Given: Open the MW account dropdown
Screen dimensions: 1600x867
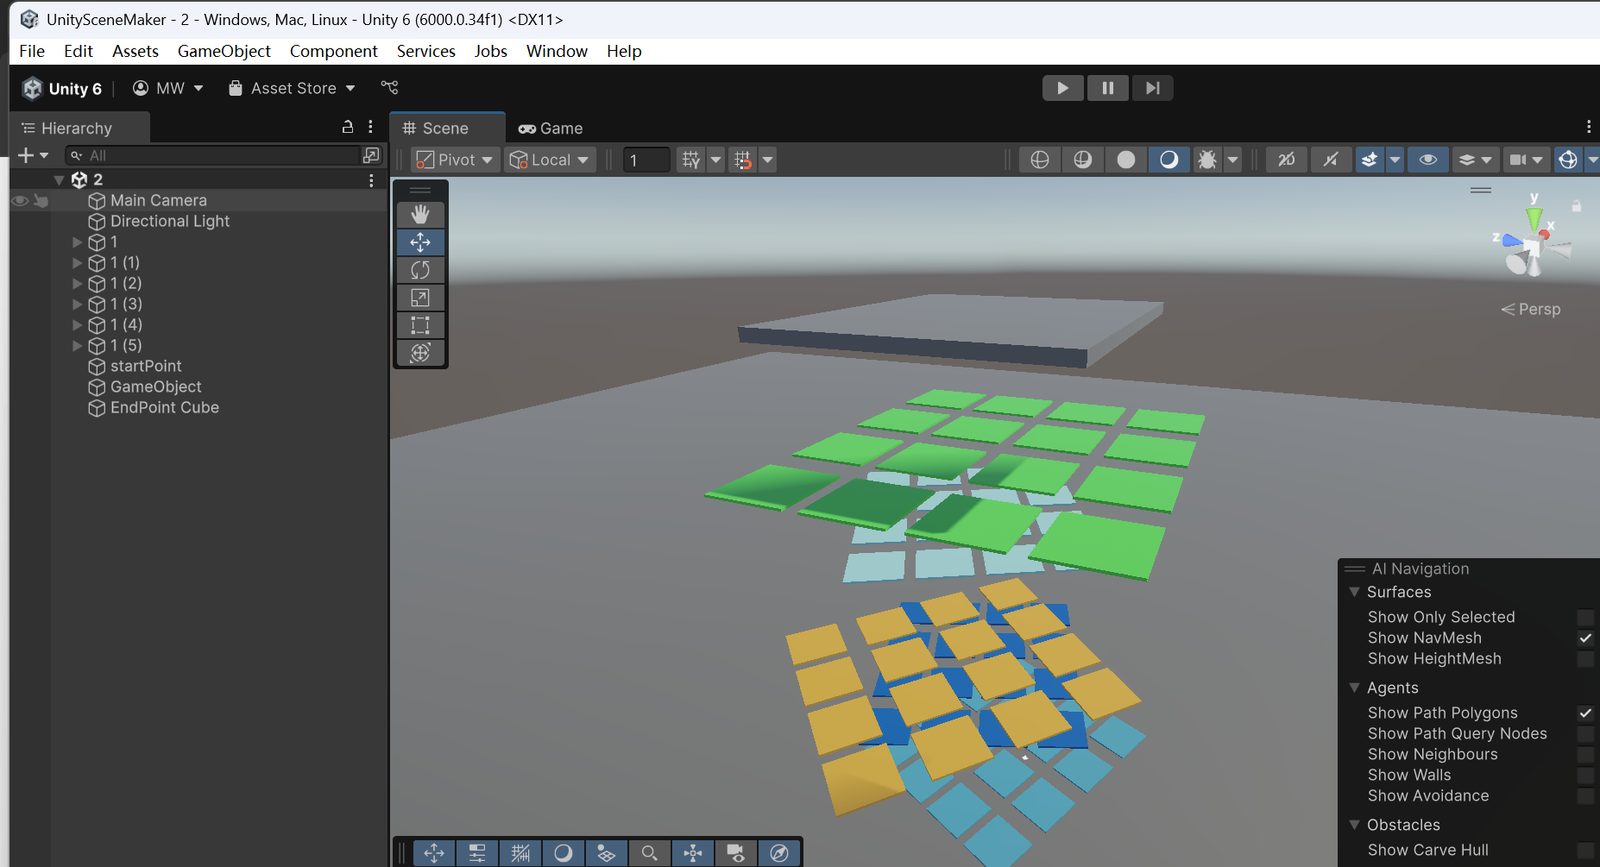Looking at the screenshot, I should coord(168,88).
